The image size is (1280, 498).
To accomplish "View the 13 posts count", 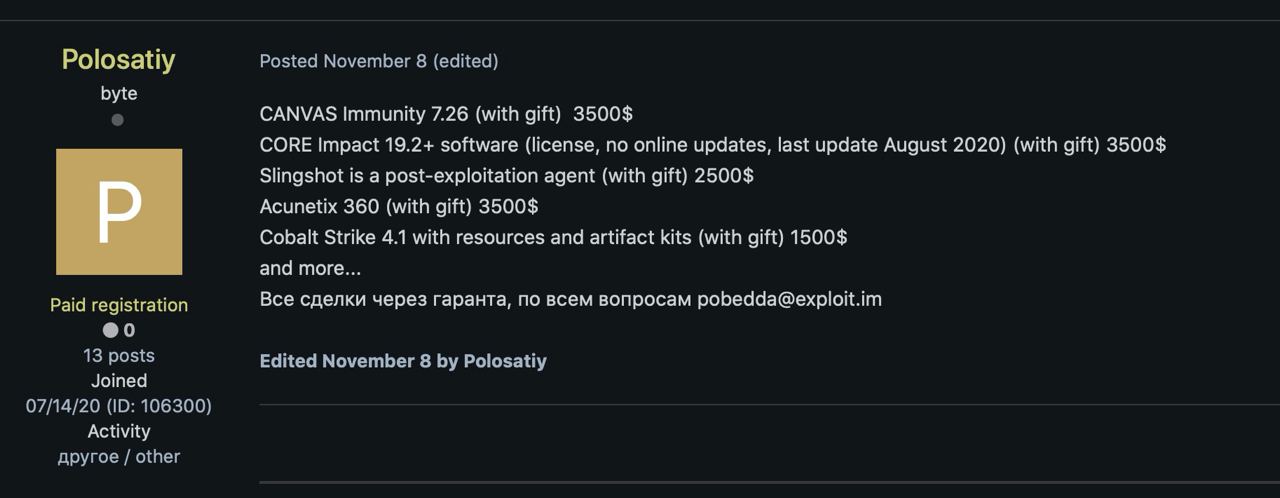I will click(x=118, y=355).
